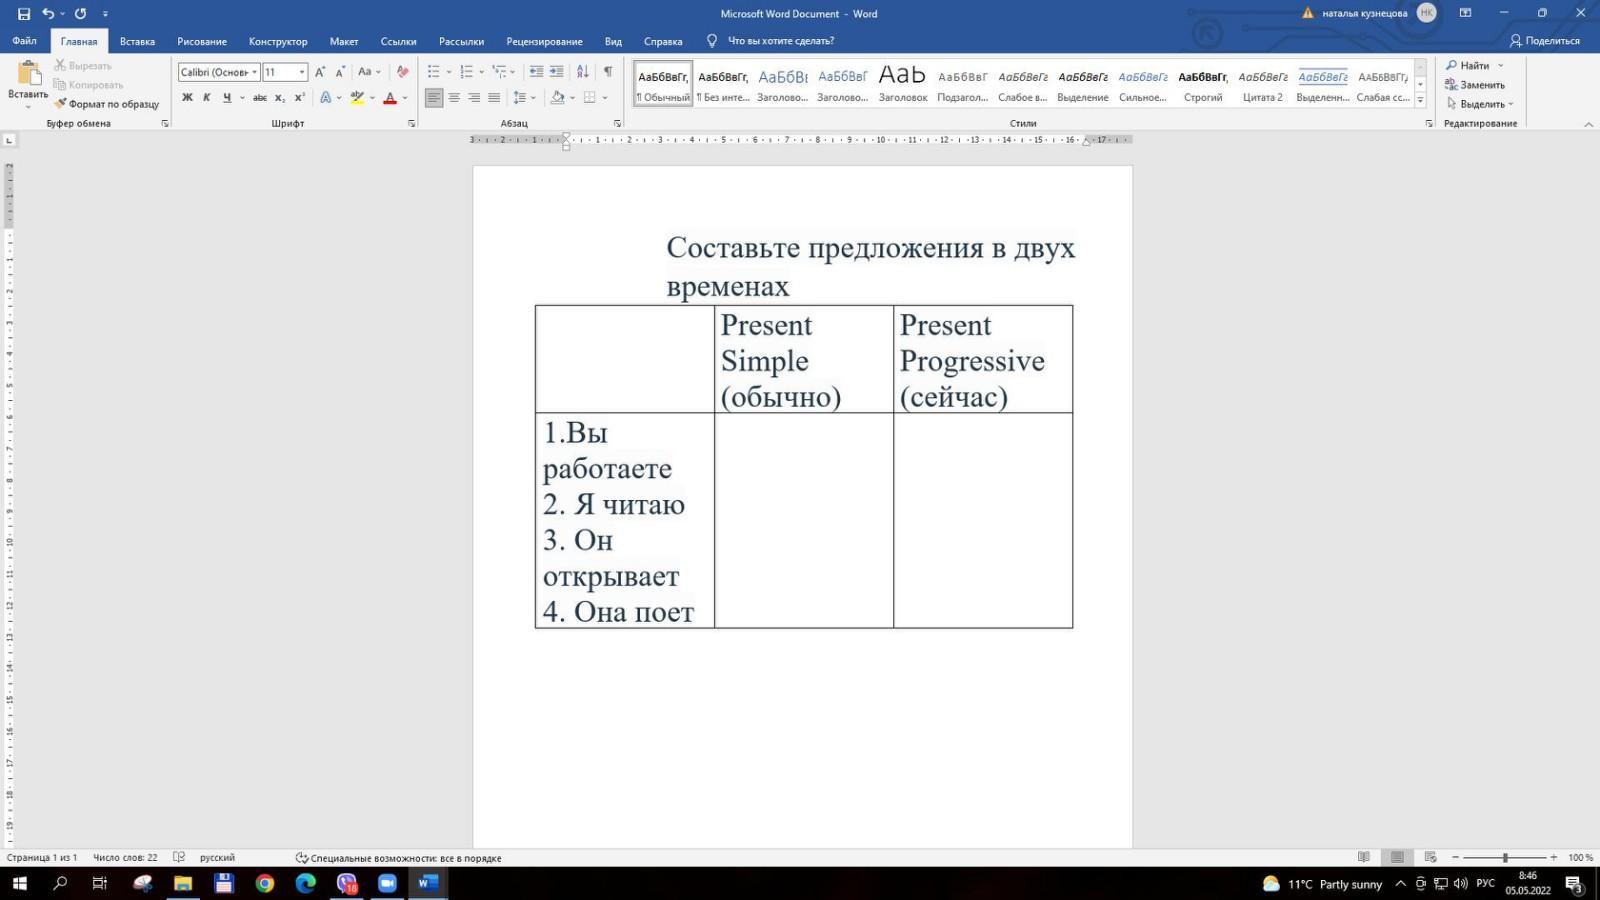
Task: Apply Строгий strong style
Action: point(1203,82)
